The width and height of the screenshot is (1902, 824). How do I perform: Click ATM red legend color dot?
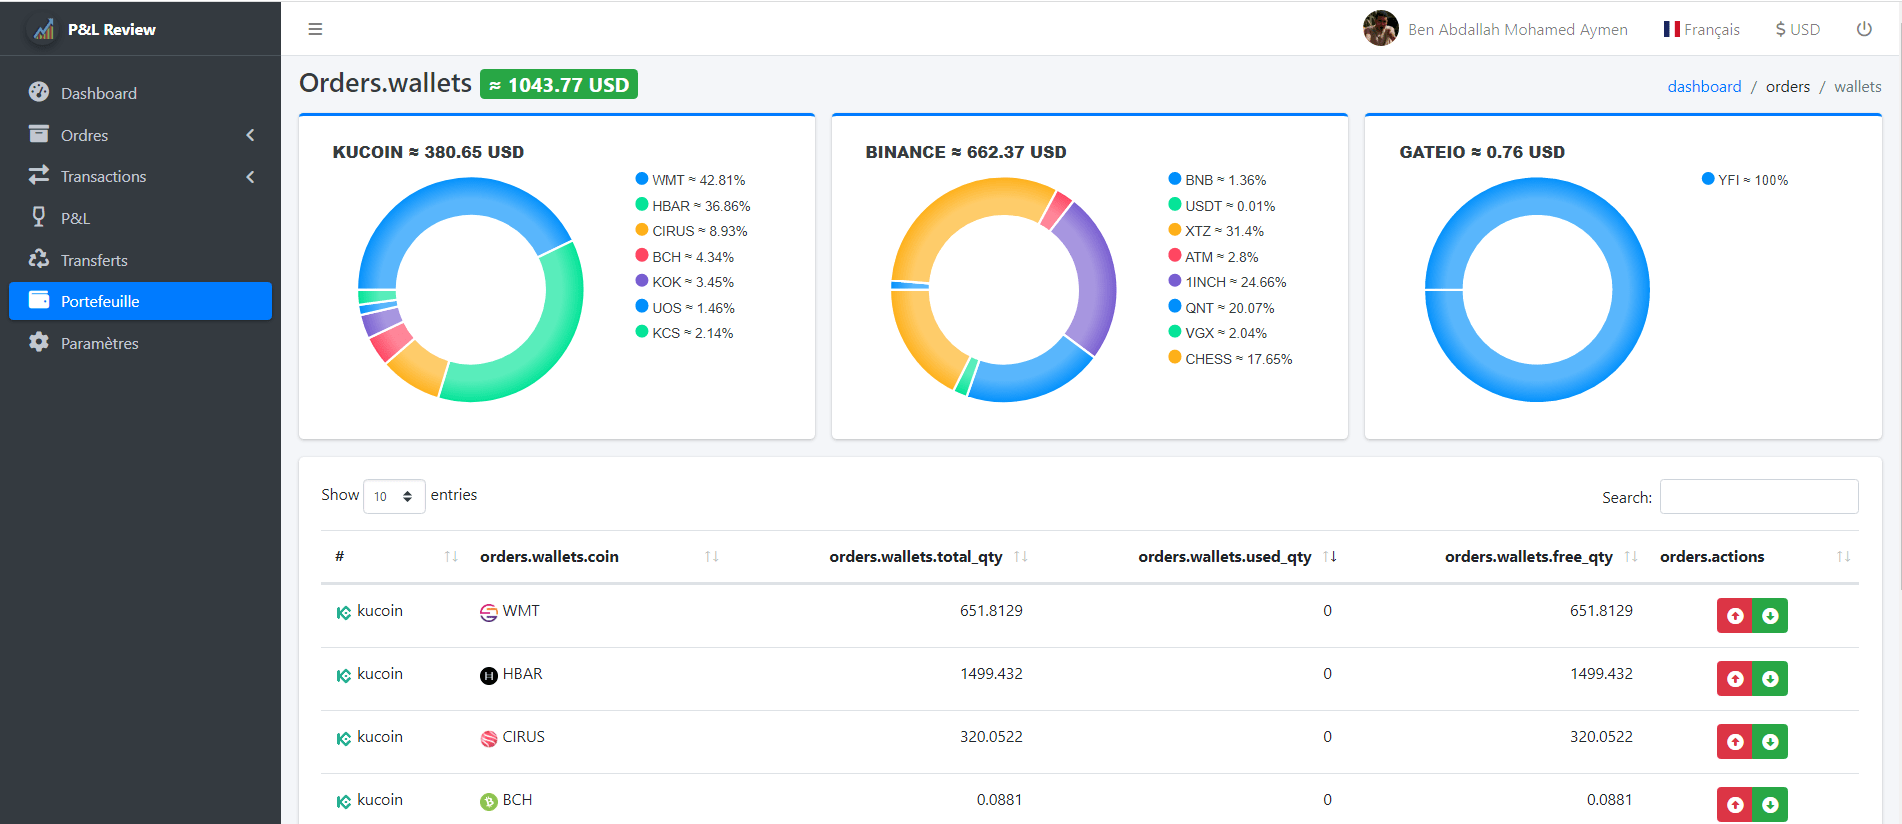click(x=1175, y=255)
